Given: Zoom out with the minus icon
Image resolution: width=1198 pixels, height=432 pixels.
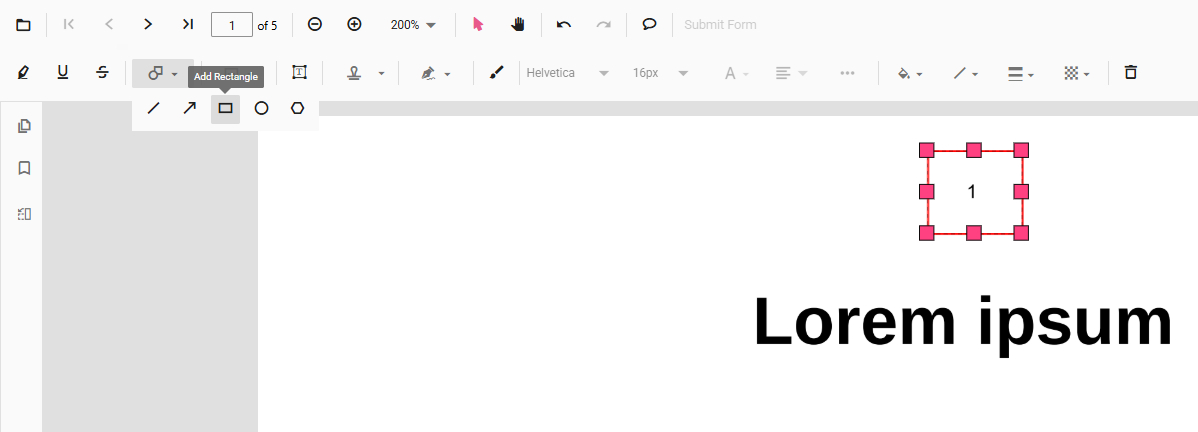Looking at the screenshot, I should click(x=315, y=25).
